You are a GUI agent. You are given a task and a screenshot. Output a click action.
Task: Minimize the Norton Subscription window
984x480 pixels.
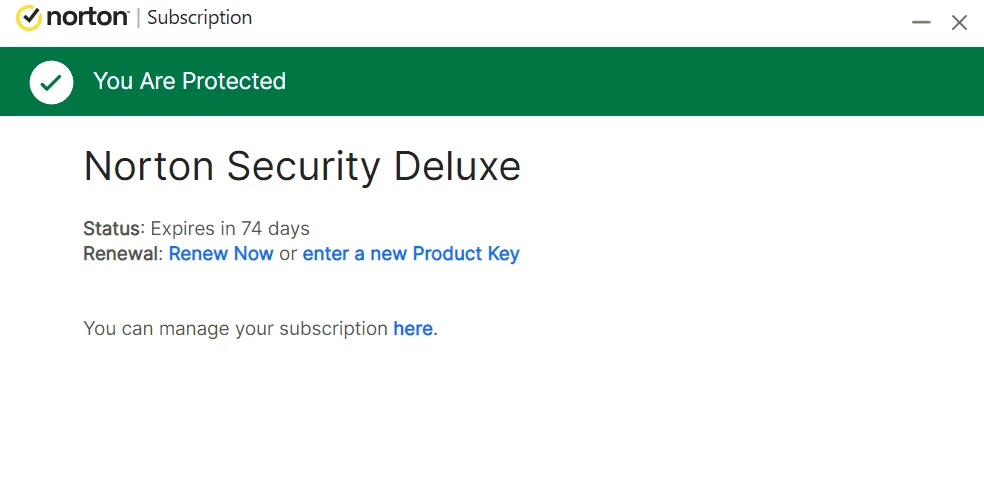pyautogui.click(x=921, y=23)
